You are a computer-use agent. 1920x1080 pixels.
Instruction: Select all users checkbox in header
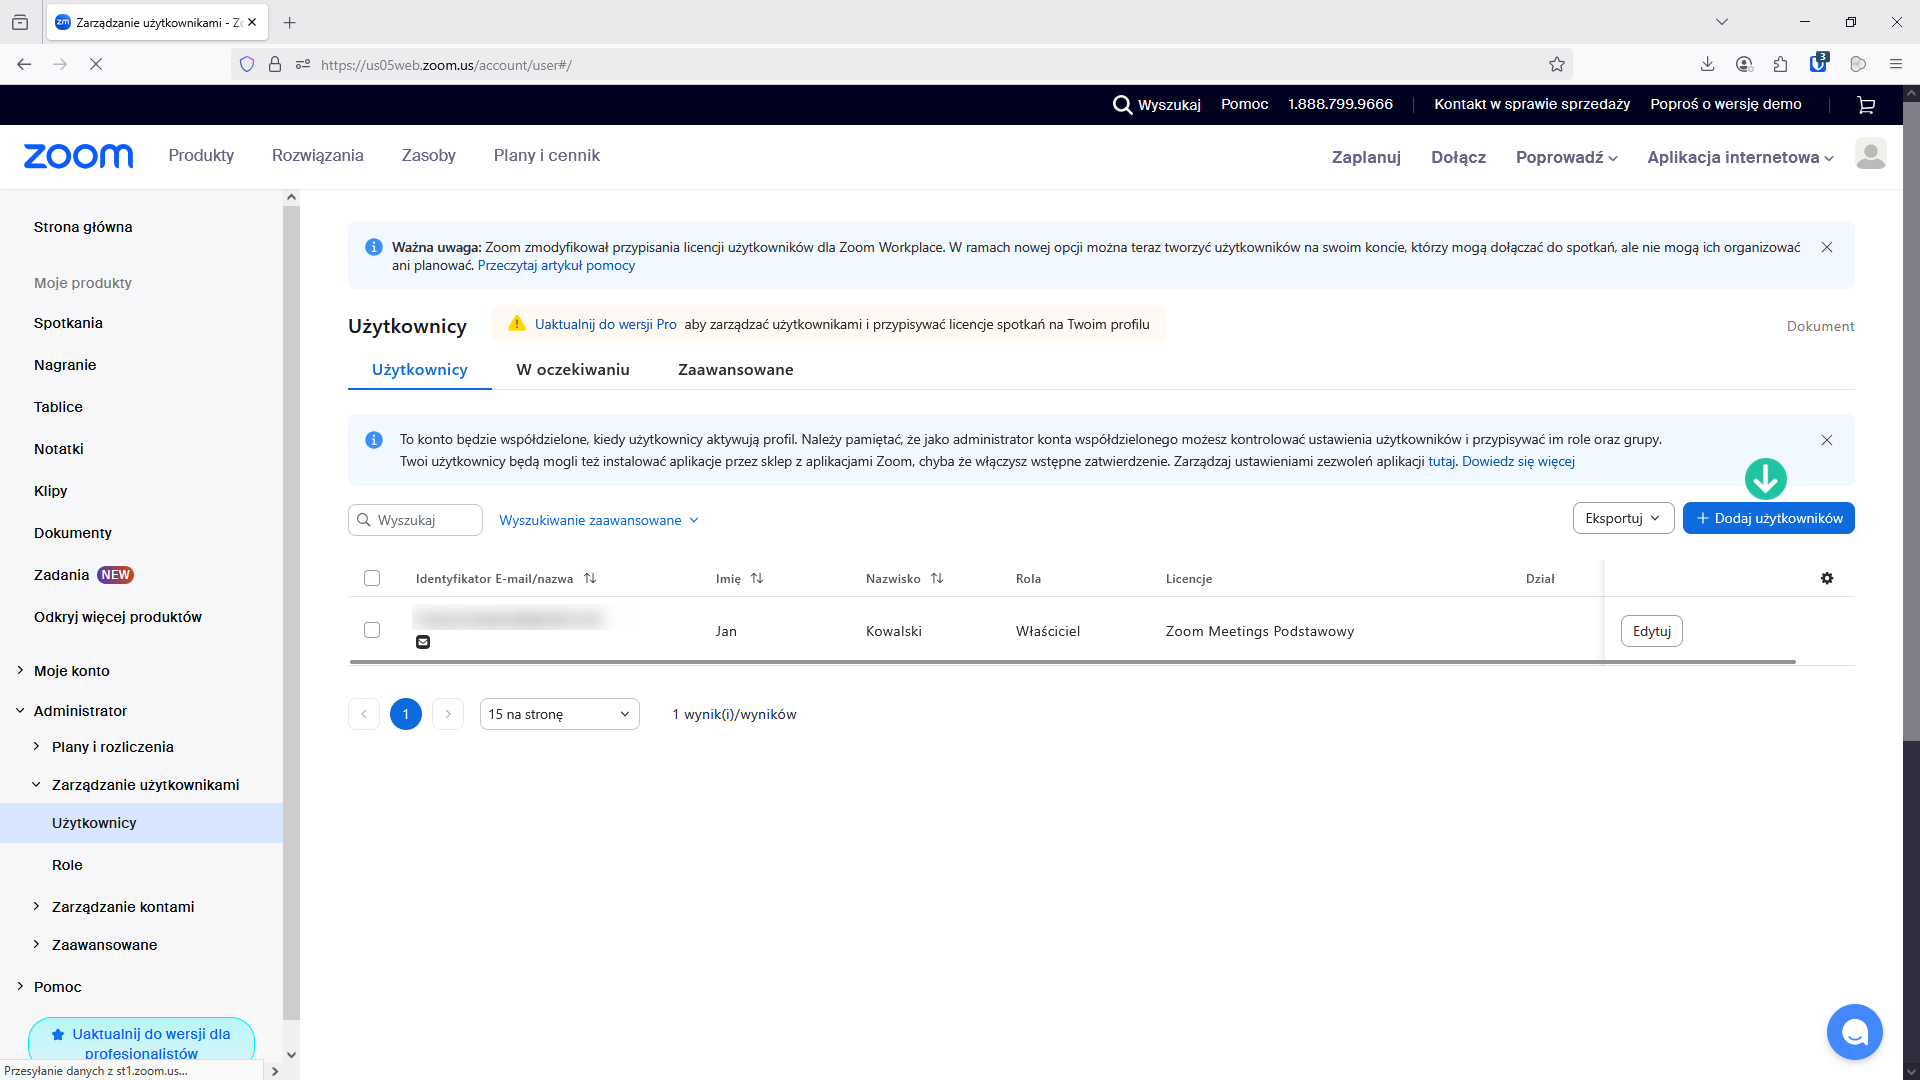(372, 578)
